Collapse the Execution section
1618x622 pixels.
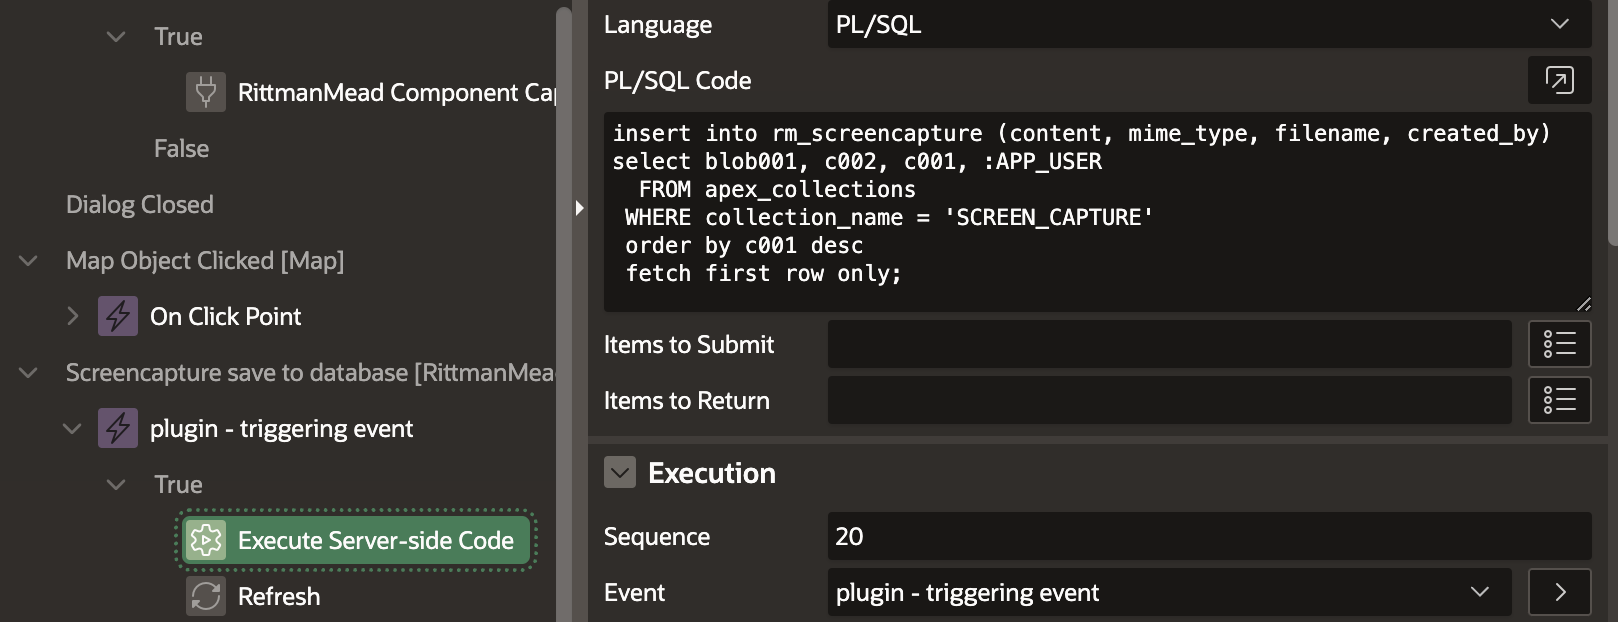(x=620, y=472)
